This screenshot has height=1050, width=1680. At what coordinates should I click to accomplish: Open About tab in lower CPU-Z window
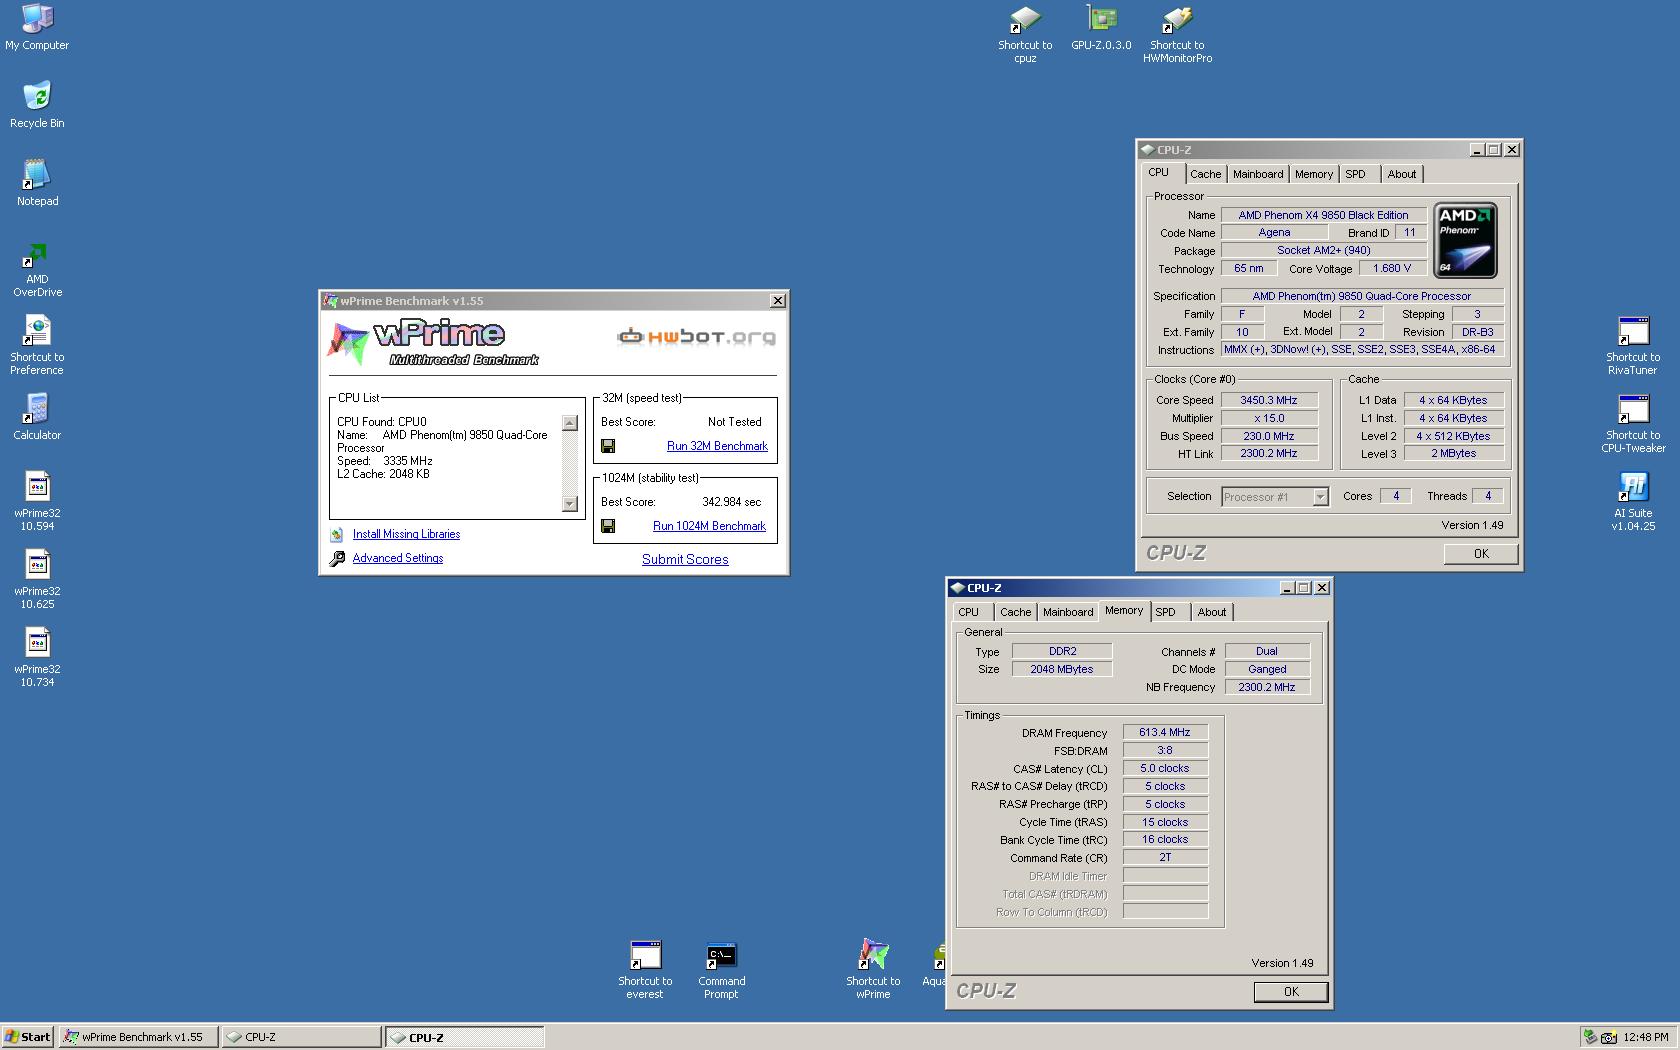click(x=1211, y=612)
